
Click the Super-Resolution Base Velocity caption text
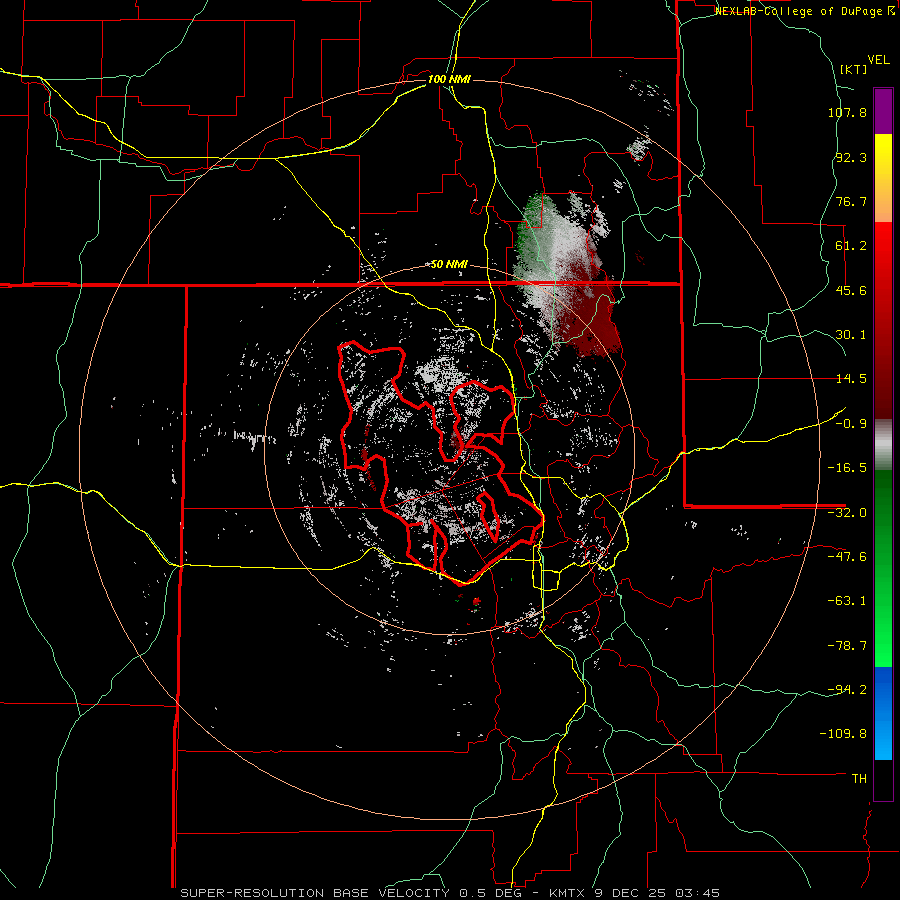tap(449, 893)
